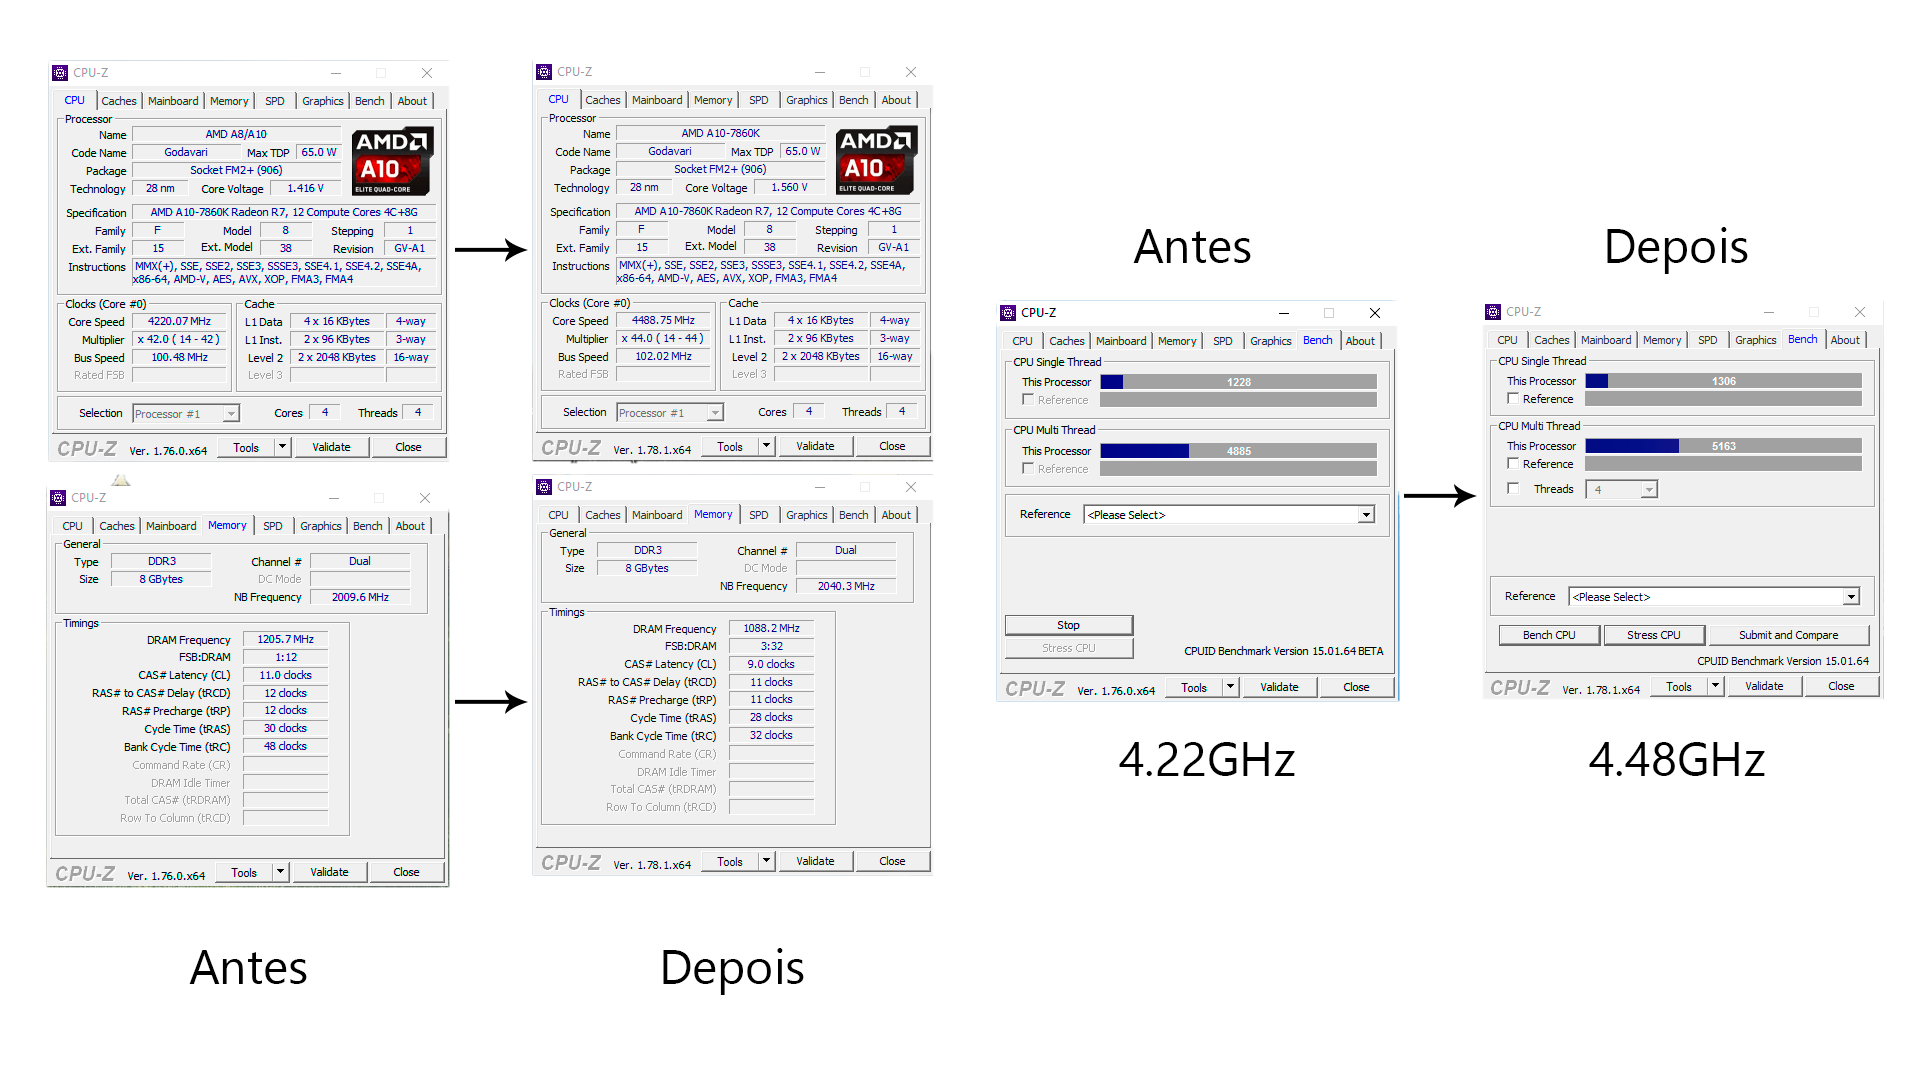Toggle Multi Thread Reference checkbox in Antes Bench window
The width and height of the screenshot is (1920, 1080).
(x=1028, y=469)
